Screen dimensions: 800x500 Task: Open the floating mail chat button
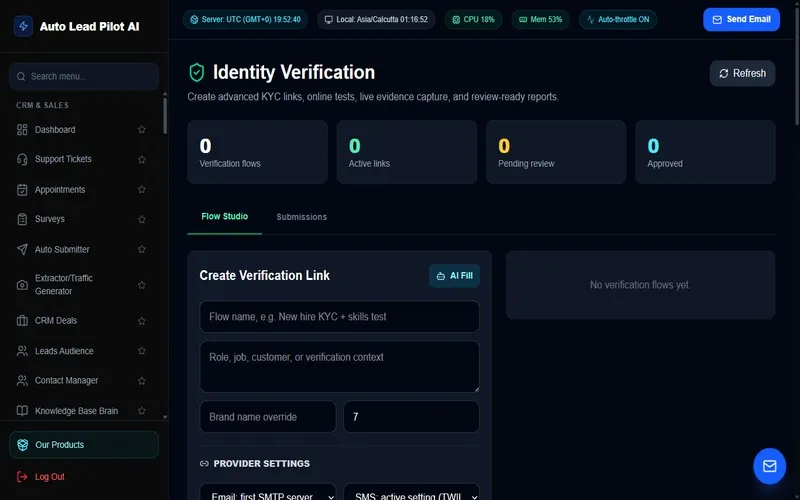(769, 466)
